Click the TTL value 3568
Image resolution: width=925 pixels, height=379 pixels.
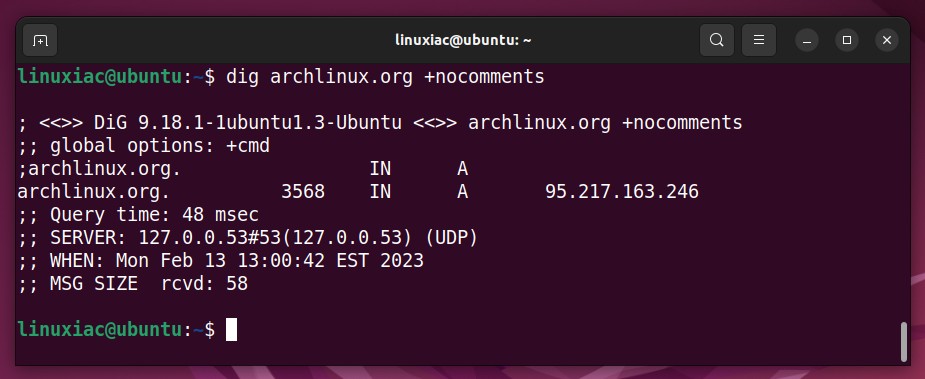click(303, 192)
